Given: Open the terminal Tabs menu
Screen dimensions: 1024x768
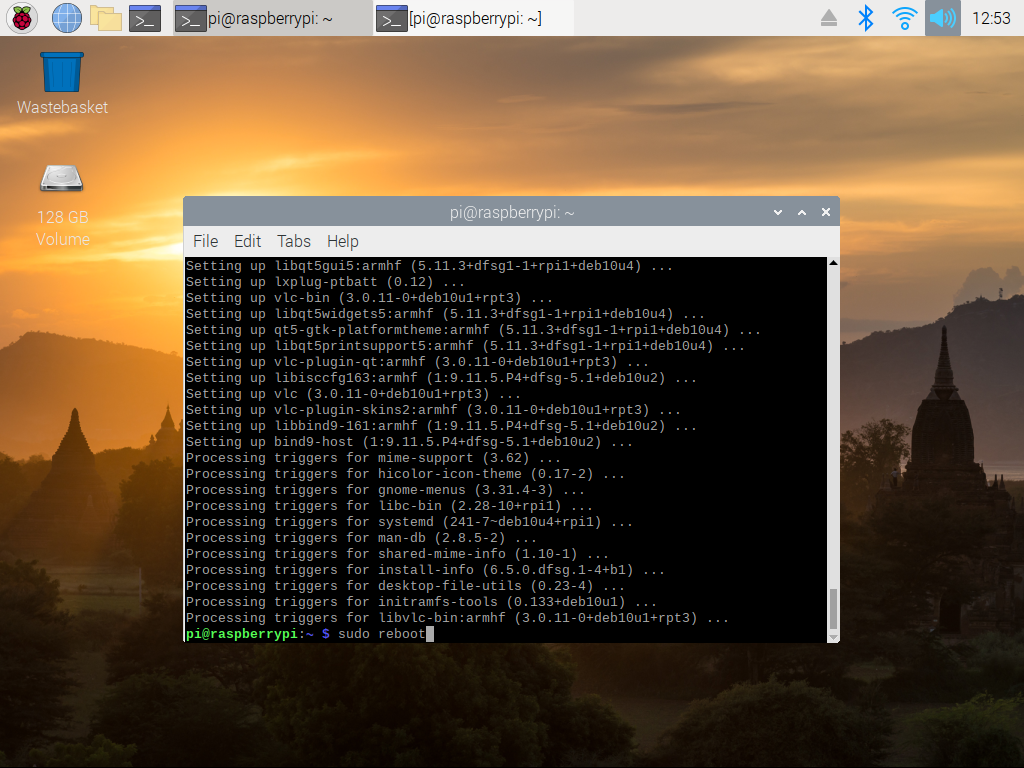Looking at the screenshot, I should tap(294, 242).
